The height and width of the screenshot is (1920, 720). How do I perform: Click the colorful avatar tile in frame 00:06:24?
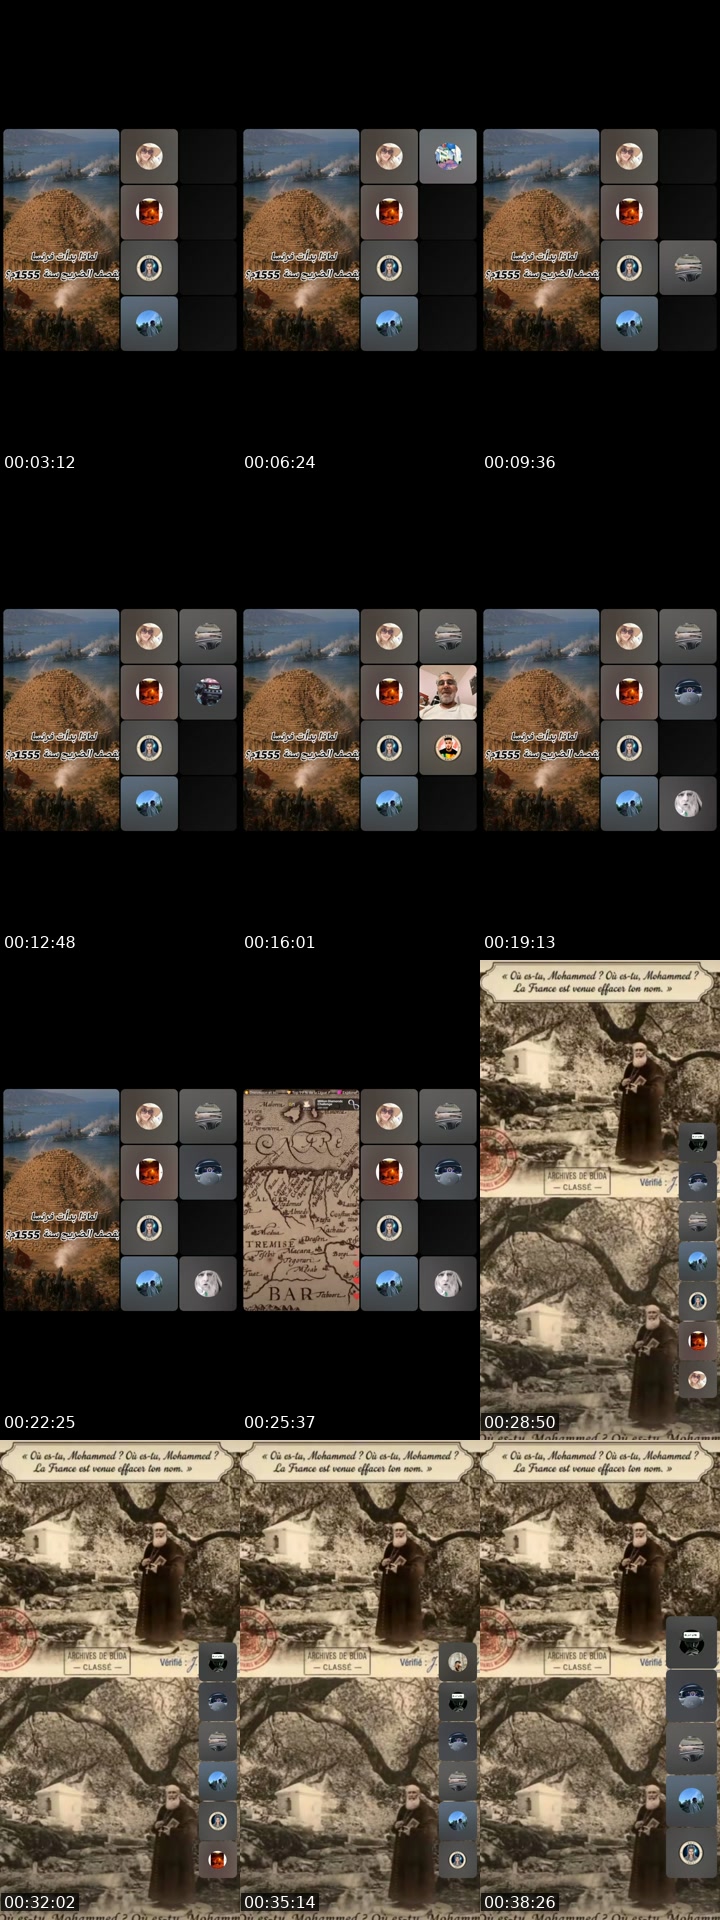pos(448,156)
